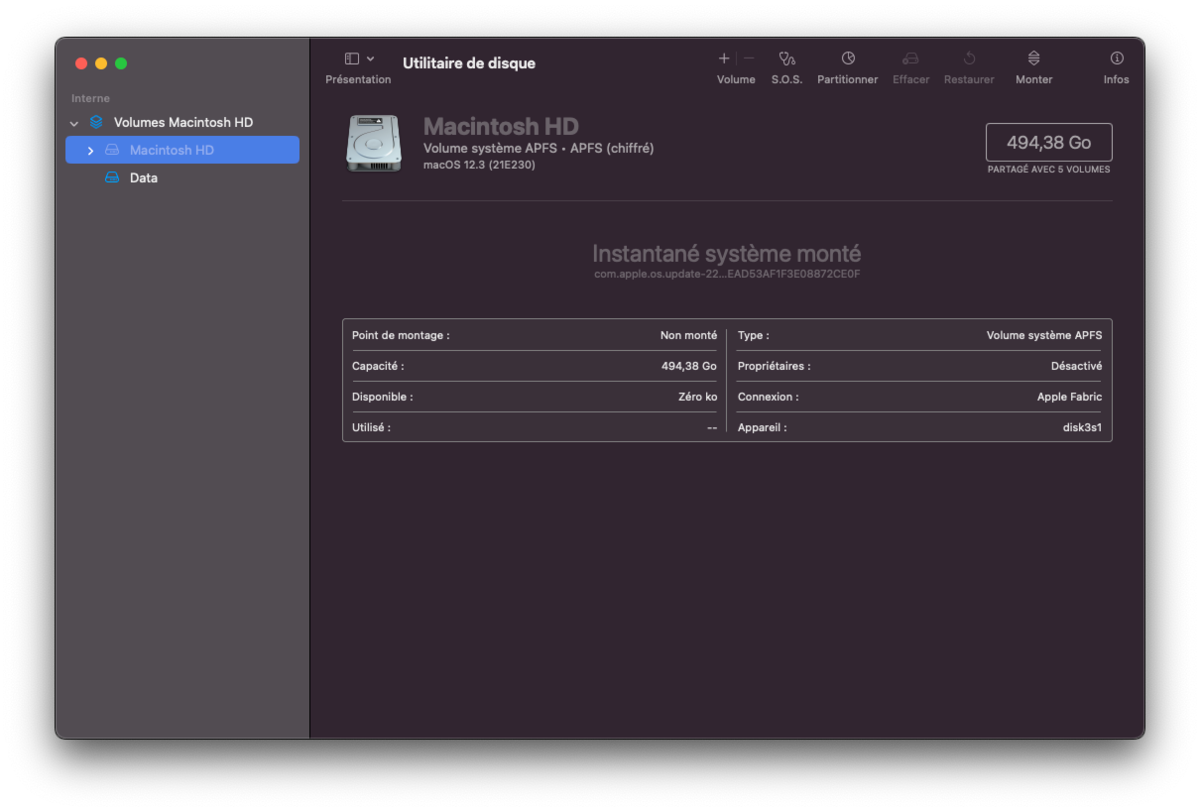Click the Restaurer restore icon
The image size is (1200, 812).
(969, 59)
